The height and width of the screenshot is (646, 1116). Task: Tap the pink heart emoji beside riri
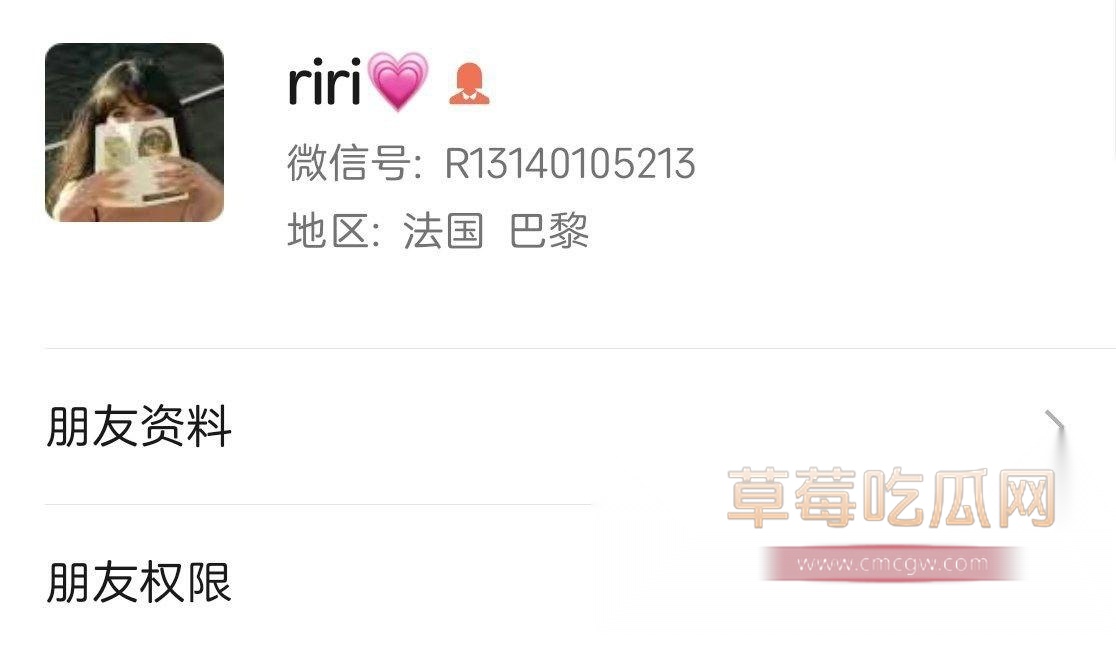coord(398,81)
